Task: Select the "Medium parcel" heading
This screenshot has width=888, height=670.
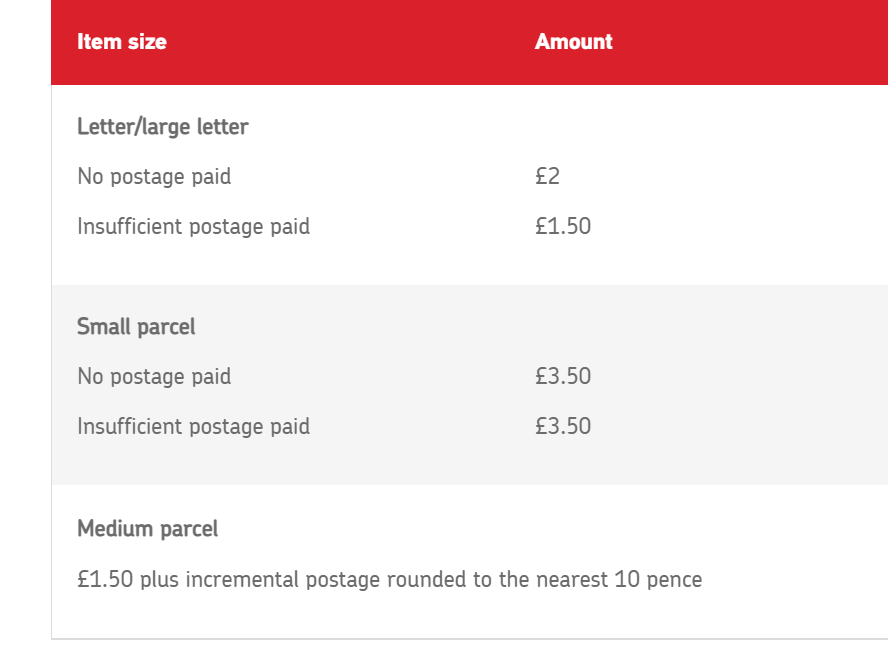Action: pos(147,529)
